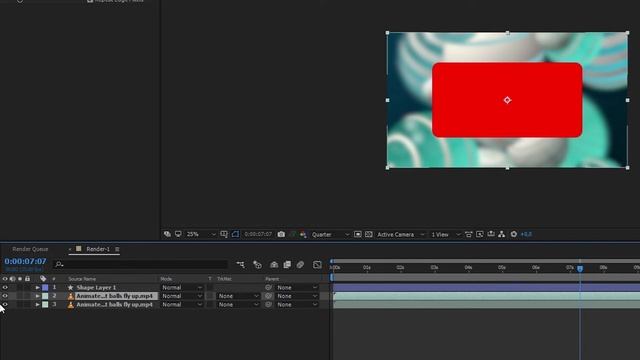Screen dimensions: 640x360
Task: Expand layer 2 properties triangle
Action: 38,296
